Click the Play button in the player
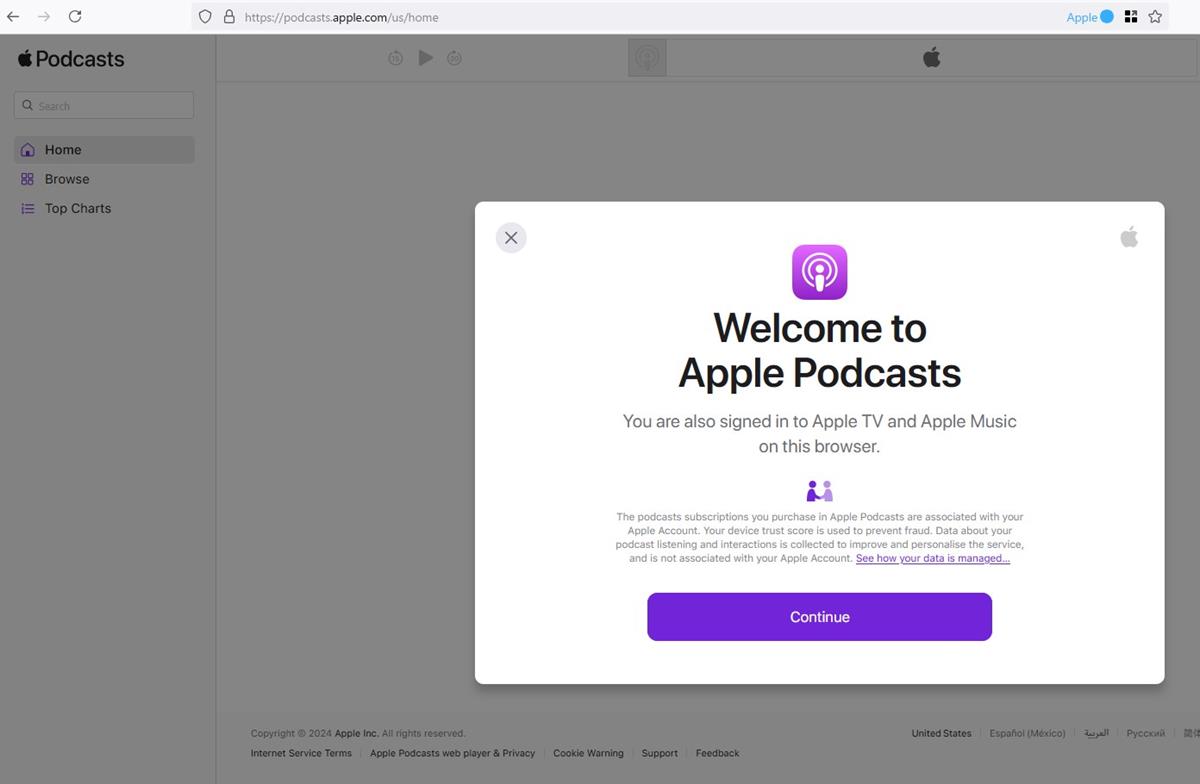Screen dimensions: 1200x784 [x=425, y=58]
